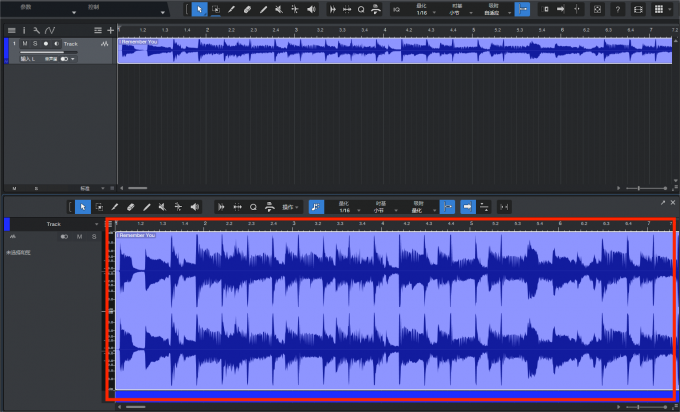Open the 参数 parameter dropdown
680x412 pixels.
coord(40,9)
